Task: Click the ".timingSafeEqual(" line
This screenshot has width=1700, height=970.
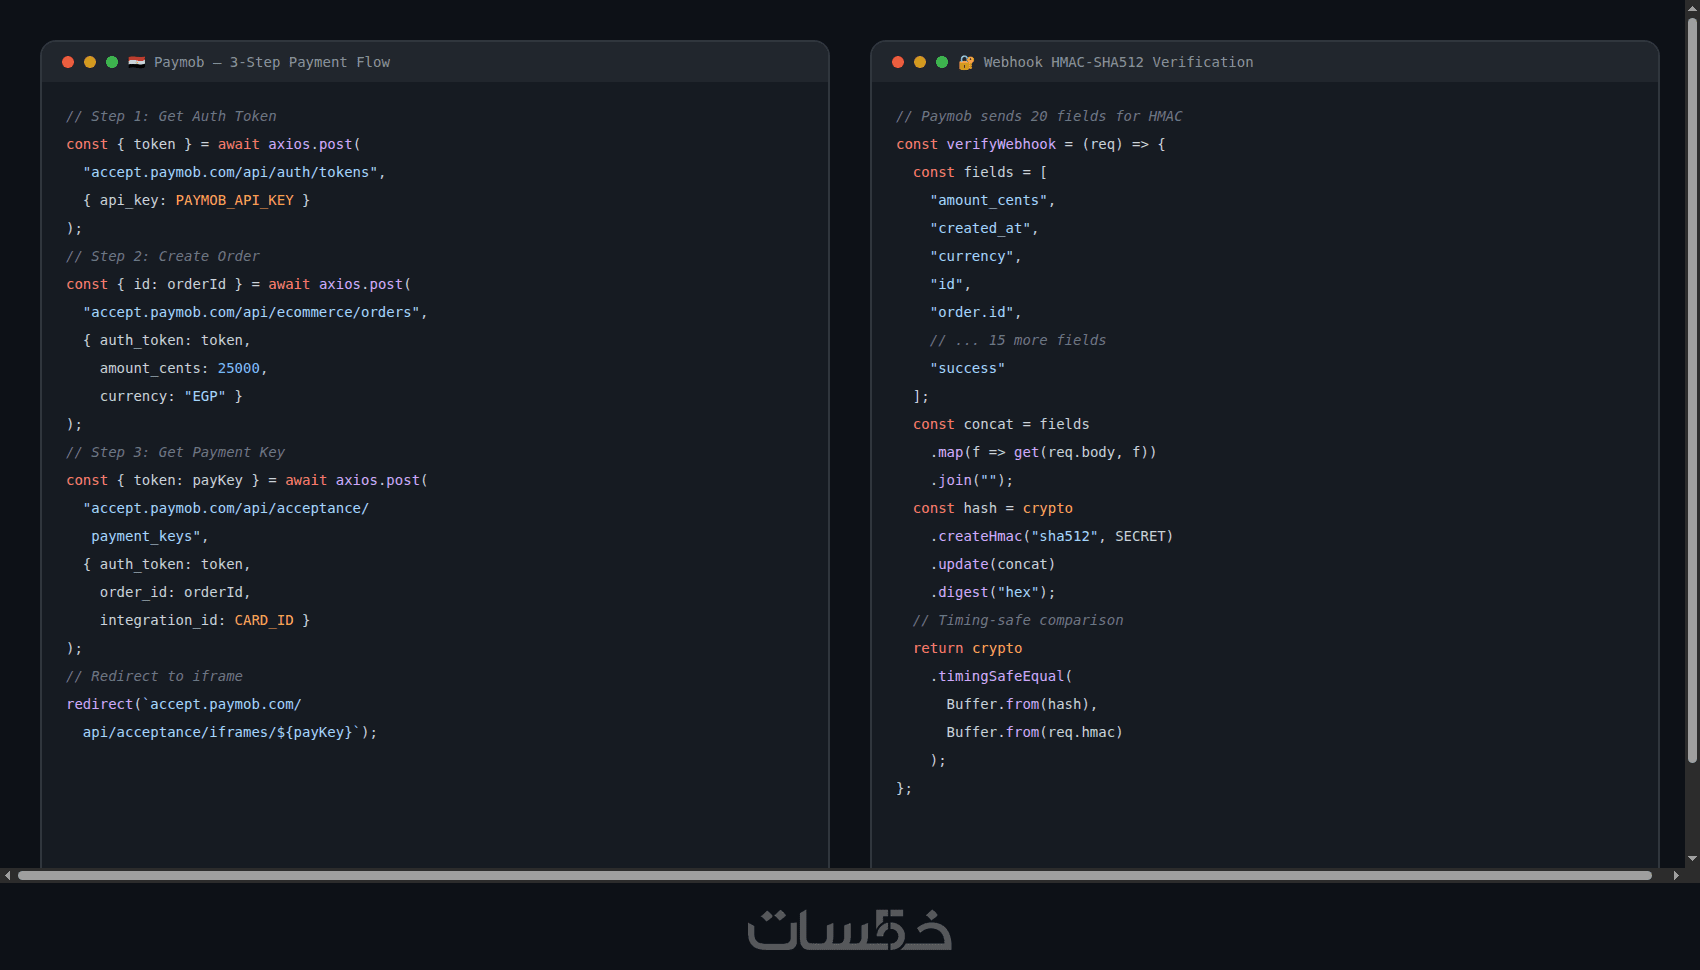Action: pos(1001,676)
